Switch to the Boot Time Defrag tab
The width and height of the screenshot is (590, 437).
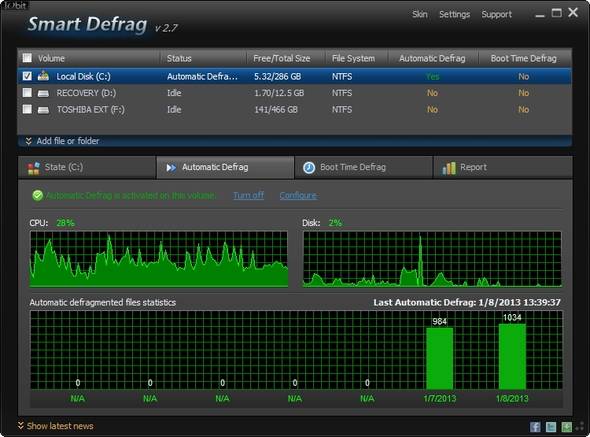click(x=363, y=167)
